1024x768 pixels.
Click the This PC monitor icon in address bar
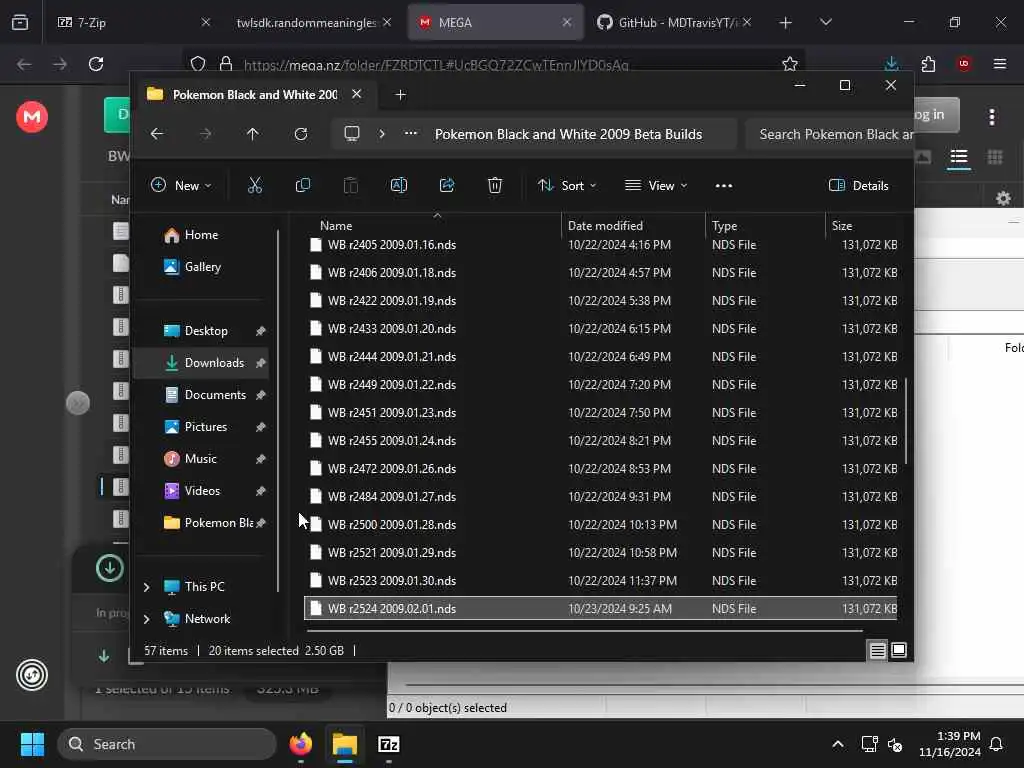tap(352, 134)
